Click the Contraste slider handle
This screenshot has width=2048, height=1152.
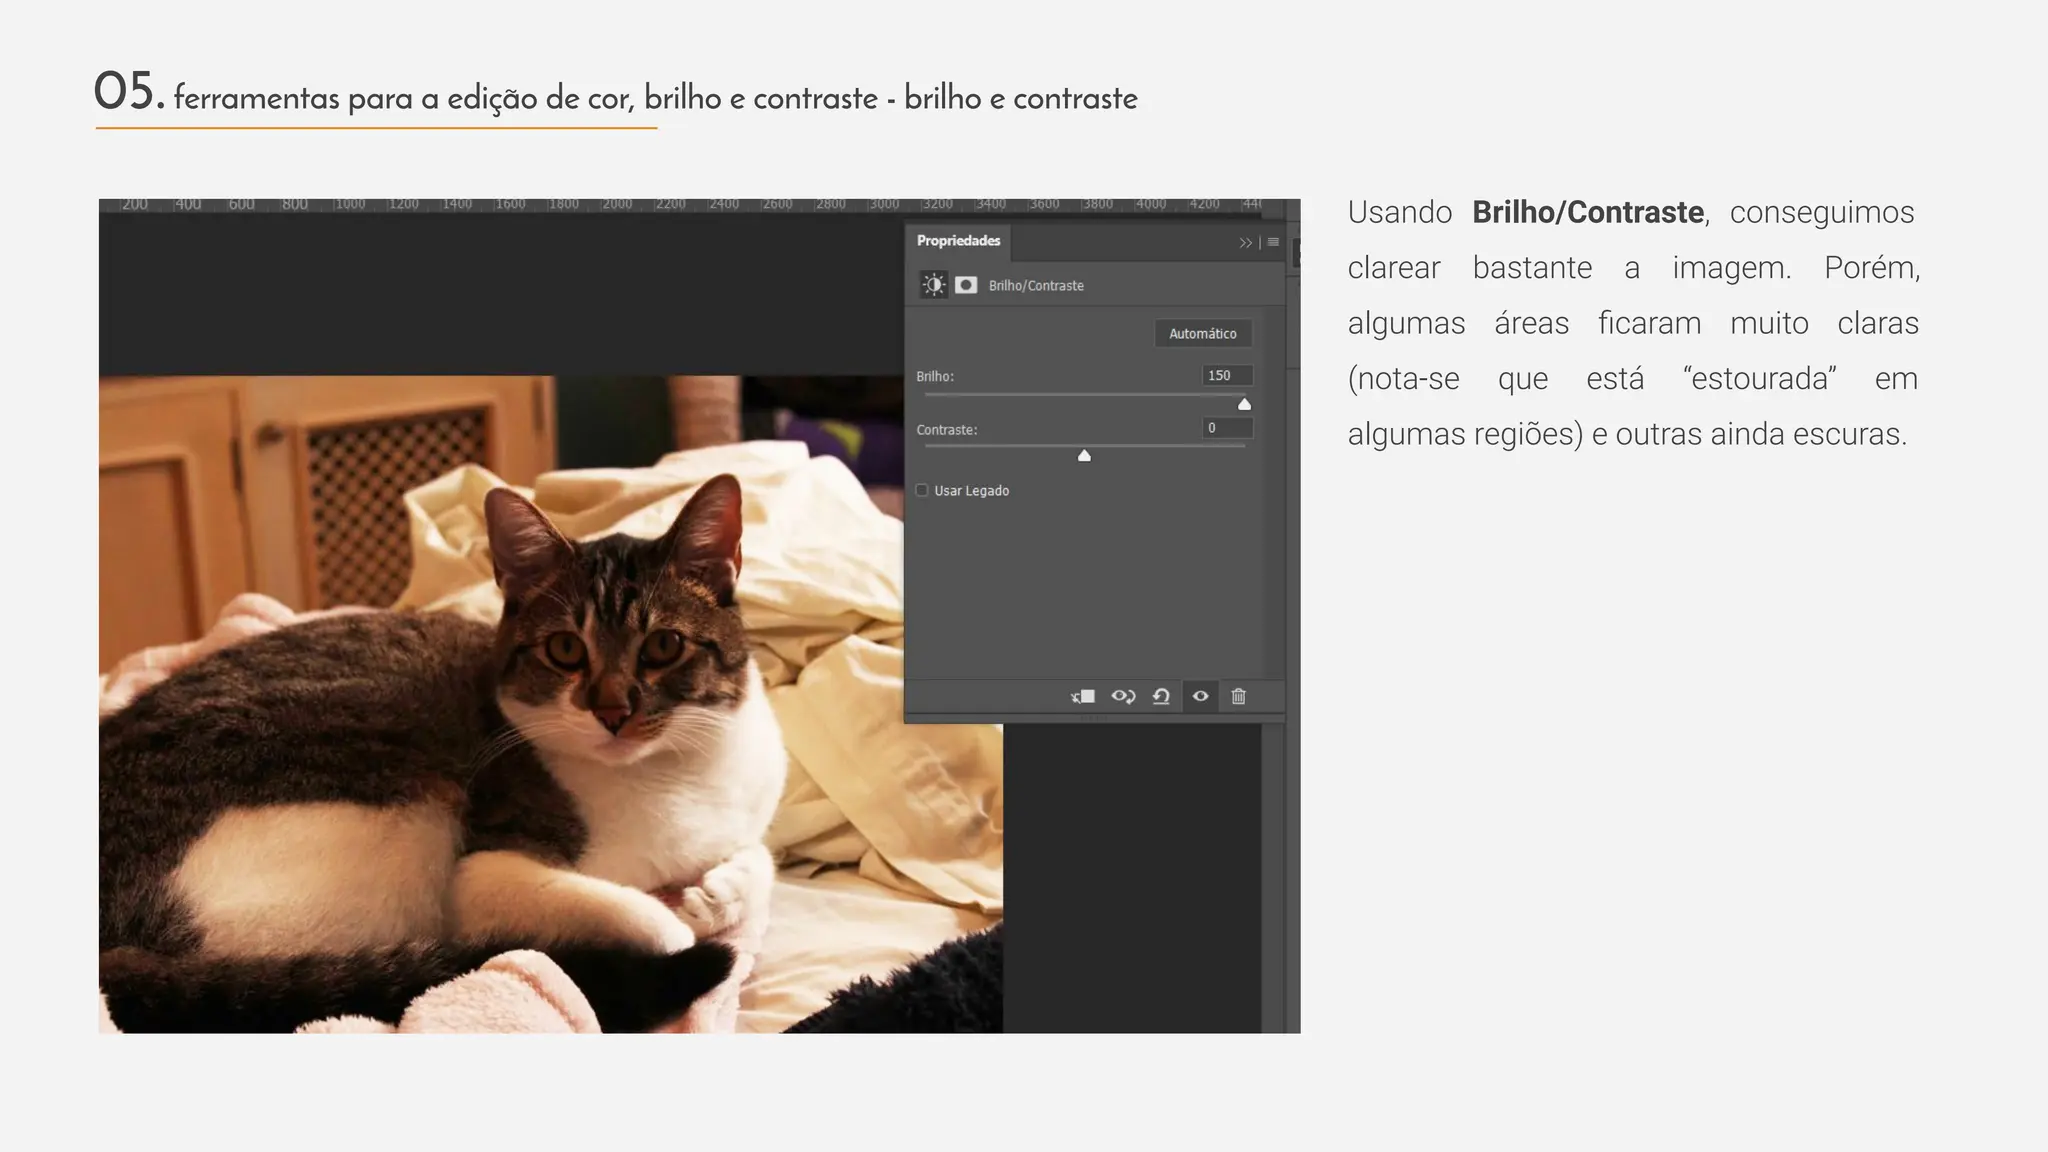coord(1084,456)
